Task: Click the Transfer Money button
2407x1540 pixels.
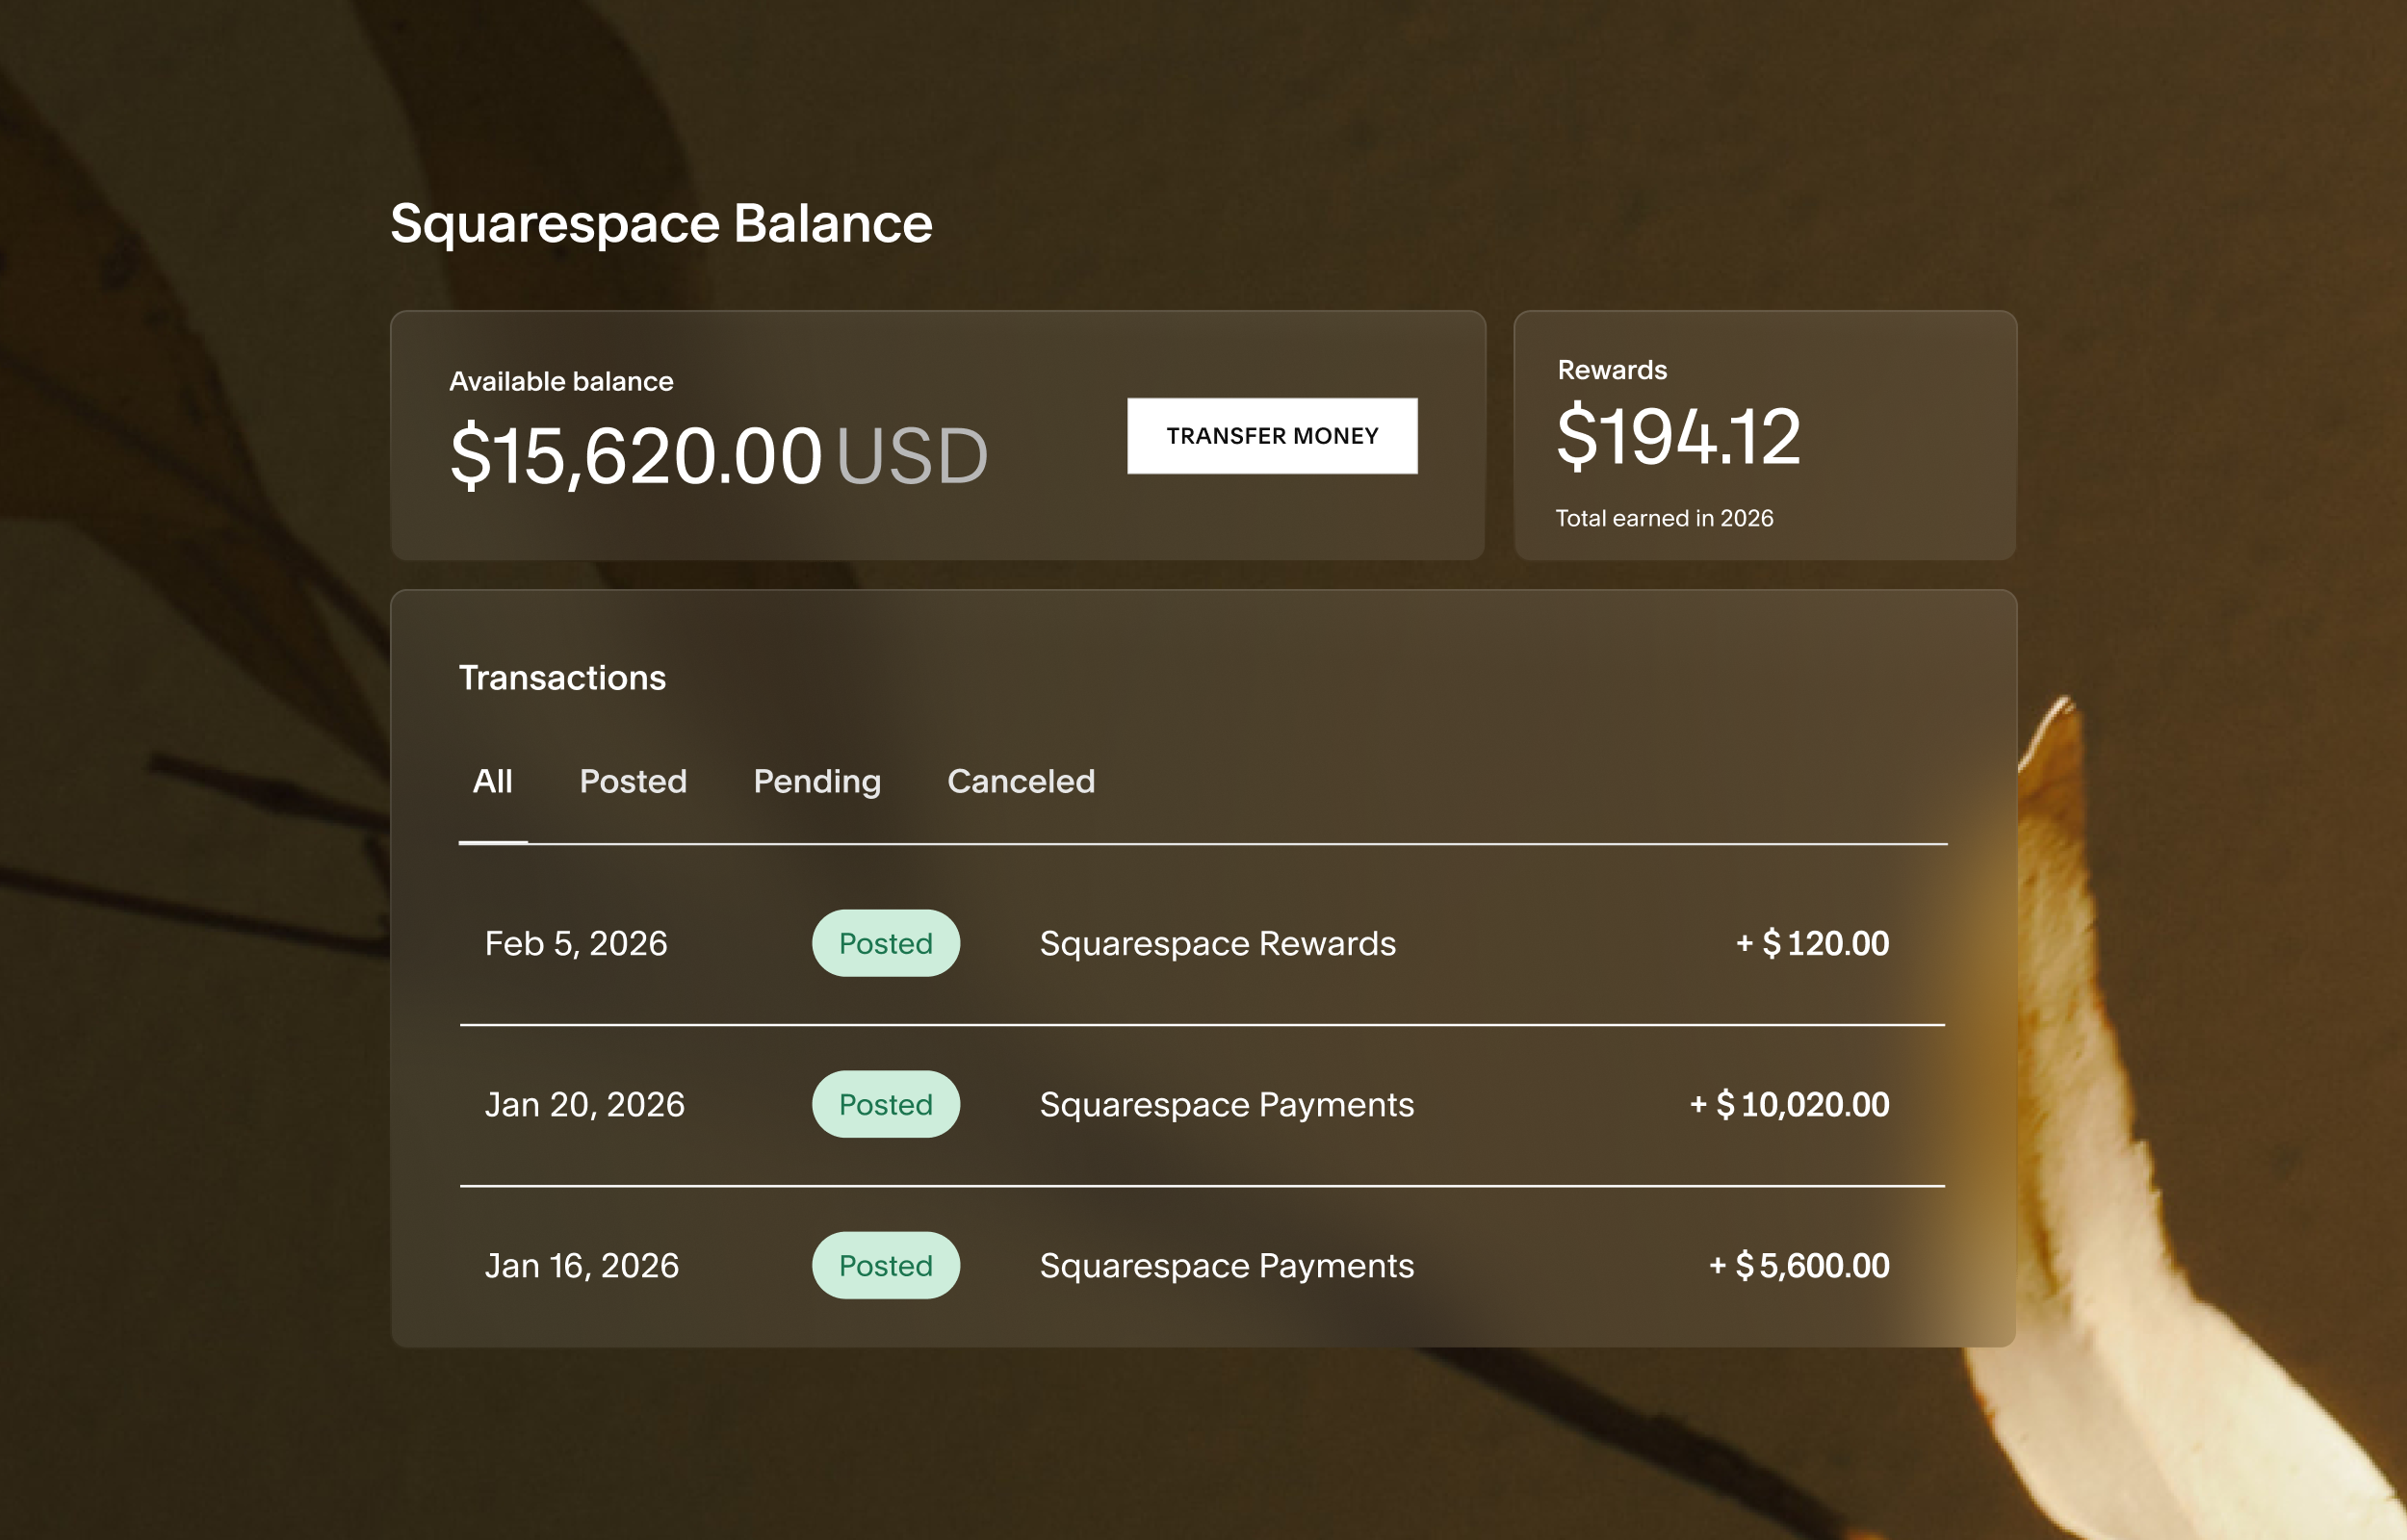Action: click(x=1271, y=436)
